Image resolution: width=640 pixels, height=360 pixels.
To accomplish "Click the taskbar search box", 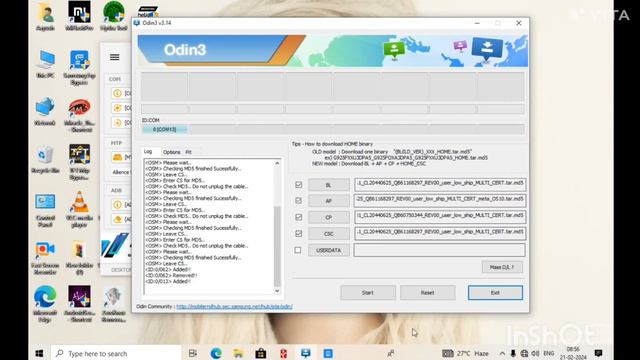I will coord(116,353).
